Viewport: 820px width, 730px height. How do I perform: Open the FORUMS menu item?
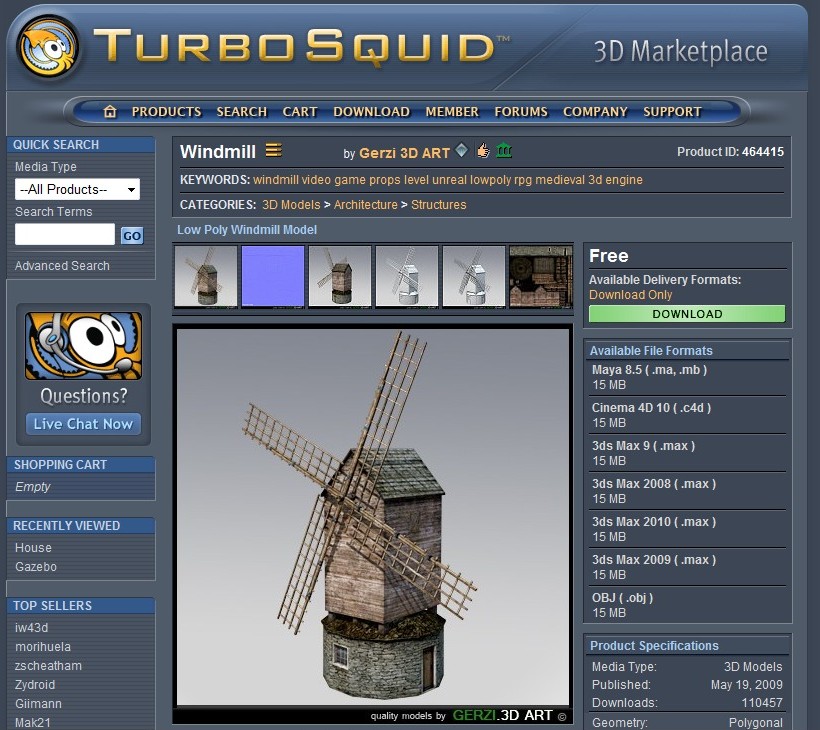[x=520, y=112]
